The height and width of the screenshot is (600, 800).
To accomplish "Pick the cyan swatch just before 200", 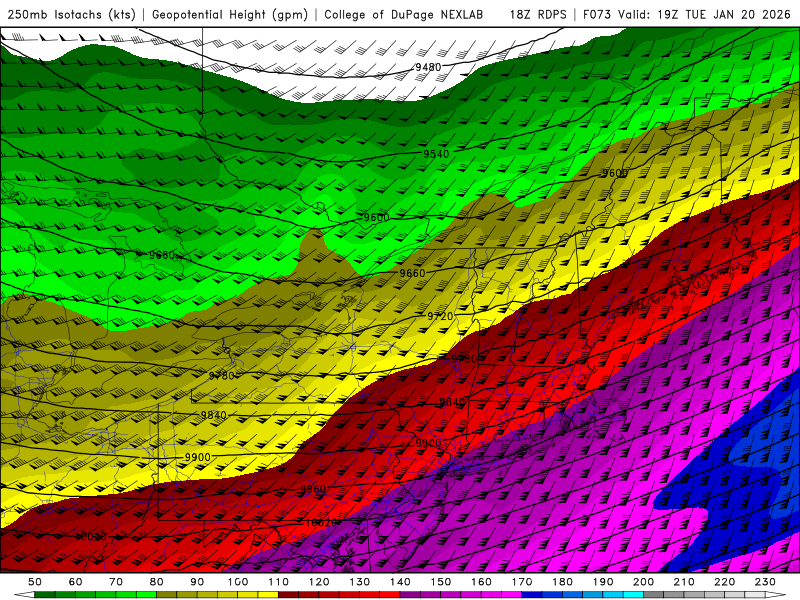I will pos(633,595).
